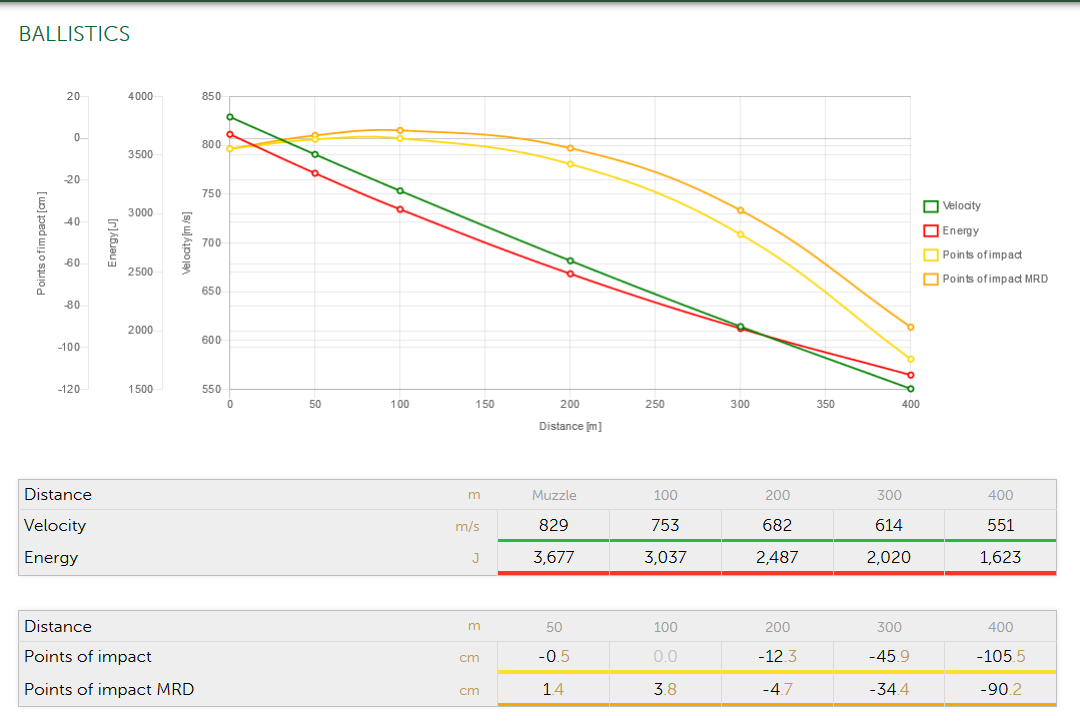The width and height of the screenshot is (1080, 727).
Task: Click the green velocity point at 200 m
Action: tap(570, 261)
